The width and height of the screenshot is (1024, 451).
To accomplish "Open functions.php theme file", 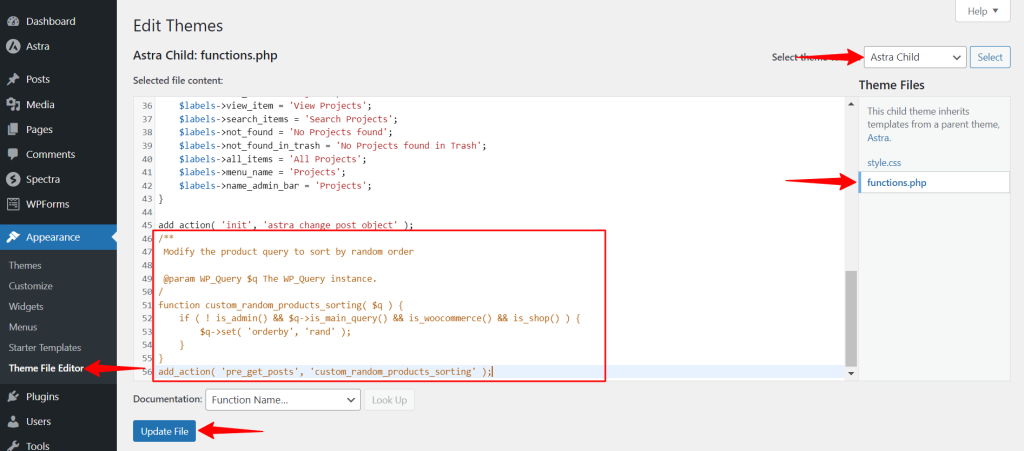I will click(x=935, y=183).
